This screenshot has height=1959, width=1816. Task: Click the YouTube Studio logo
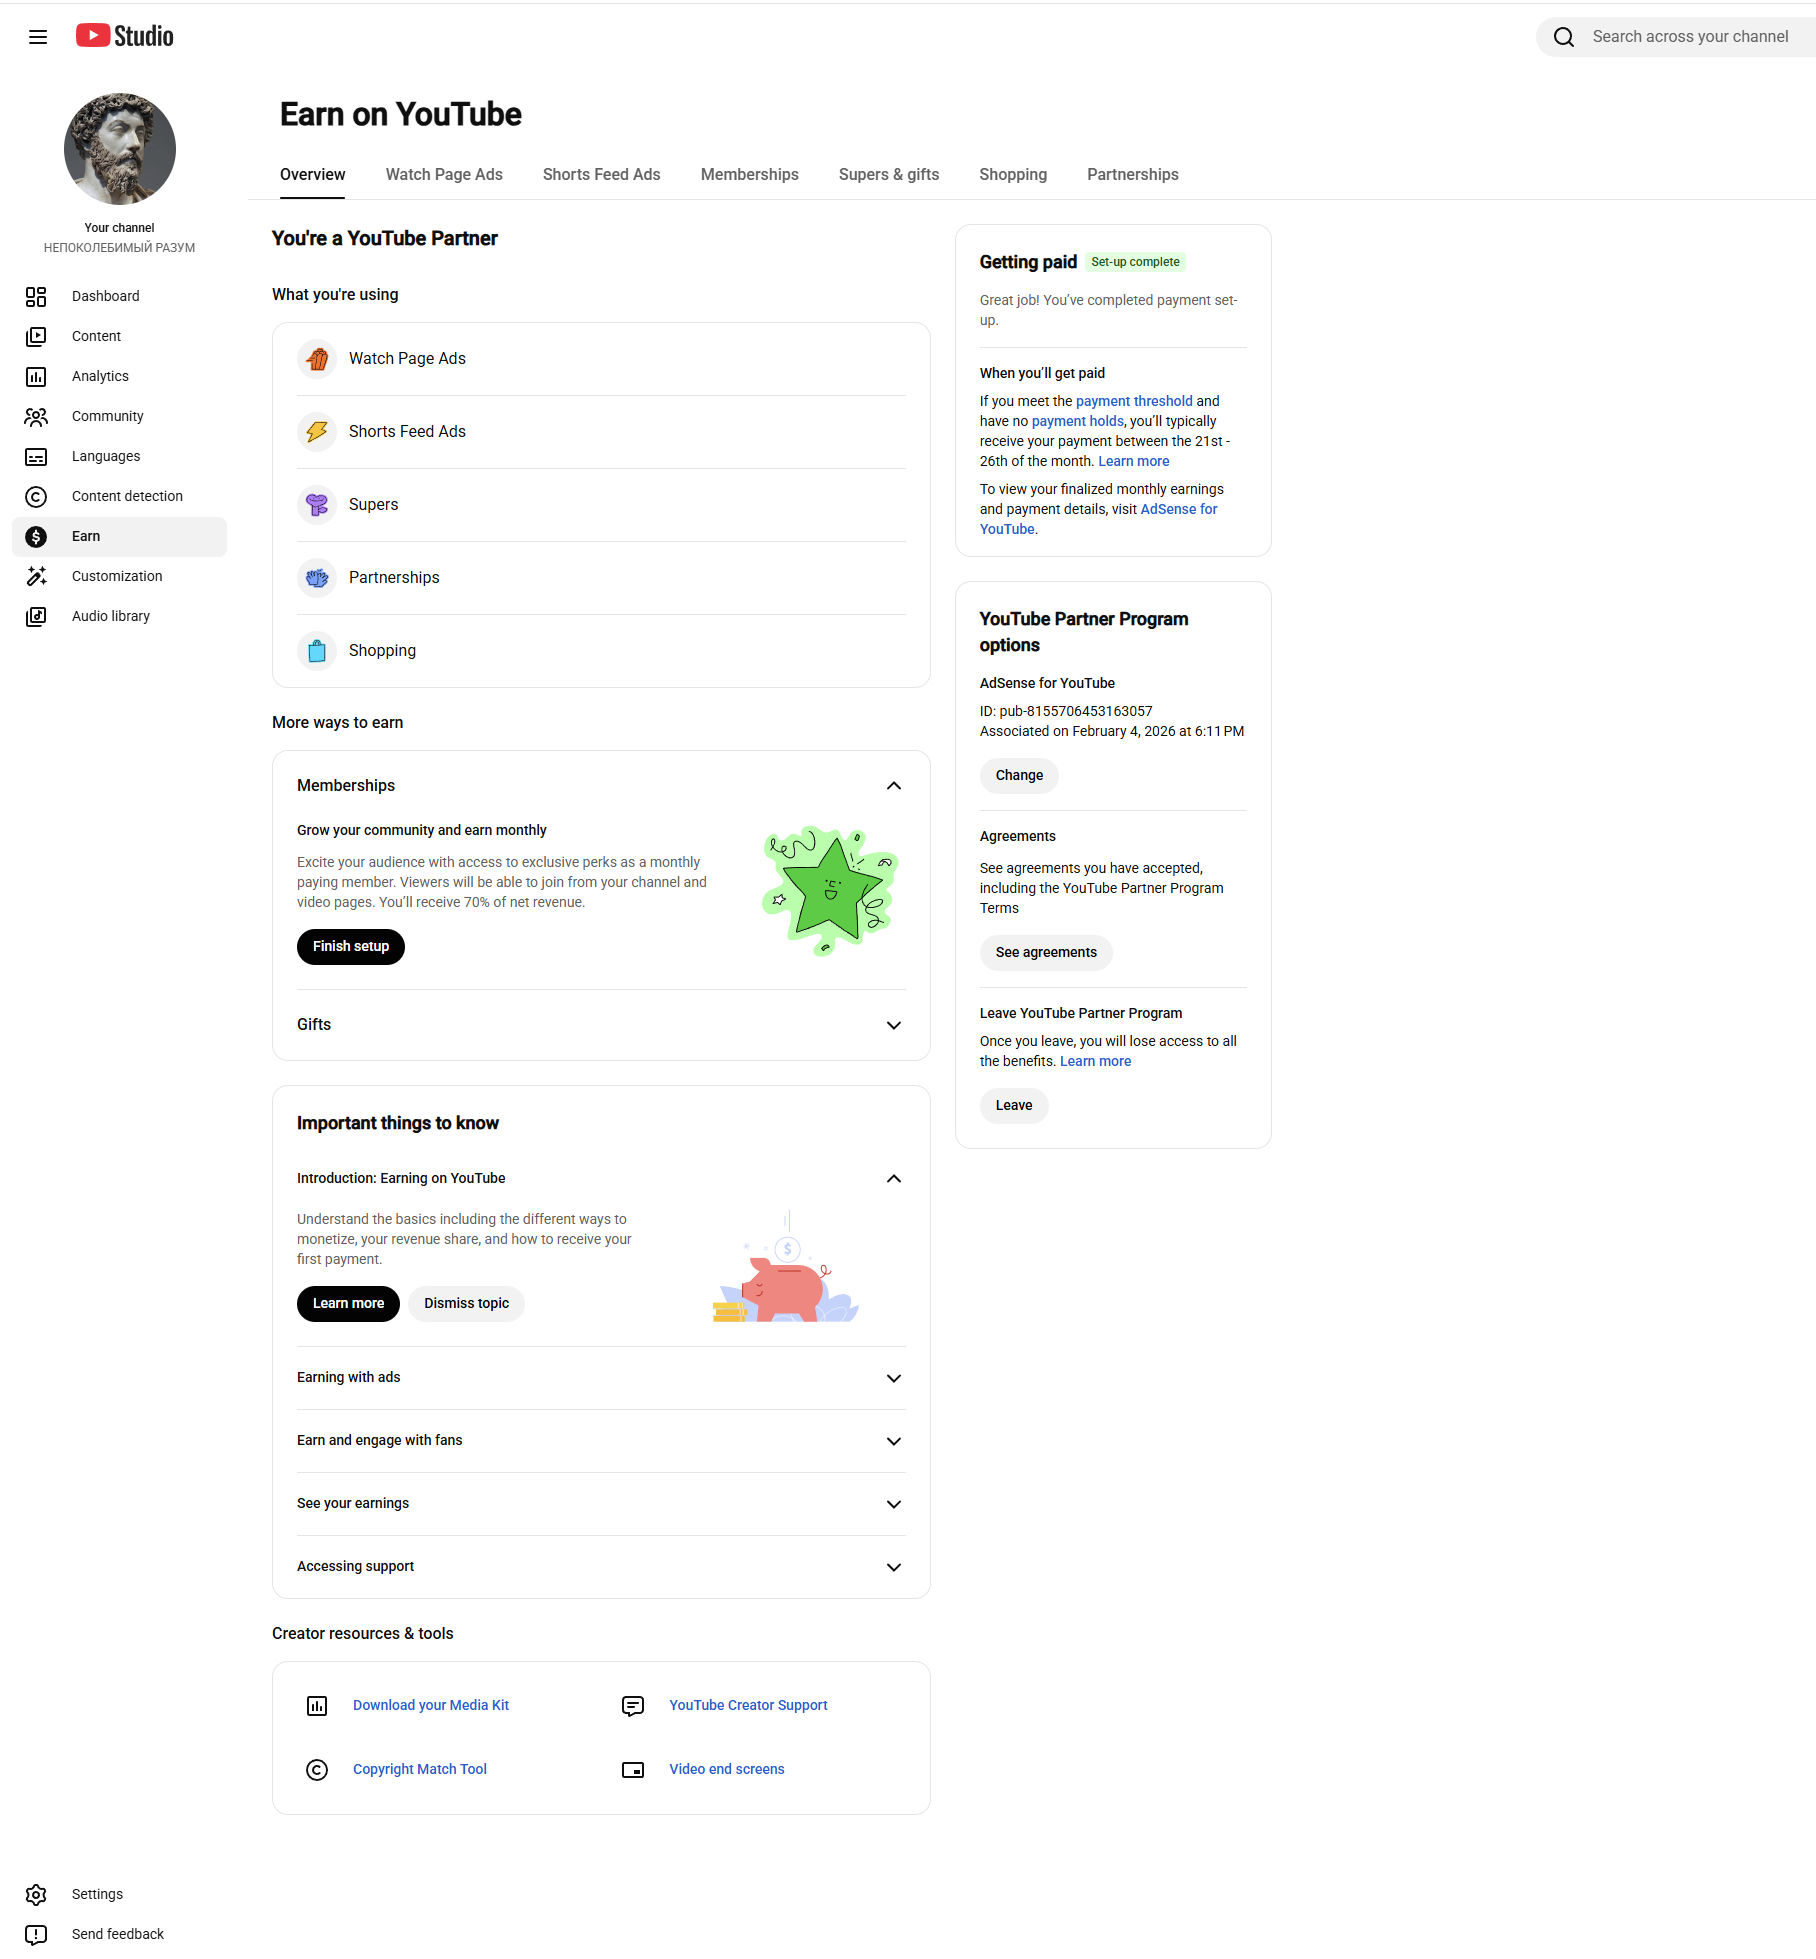coord(124,36)
